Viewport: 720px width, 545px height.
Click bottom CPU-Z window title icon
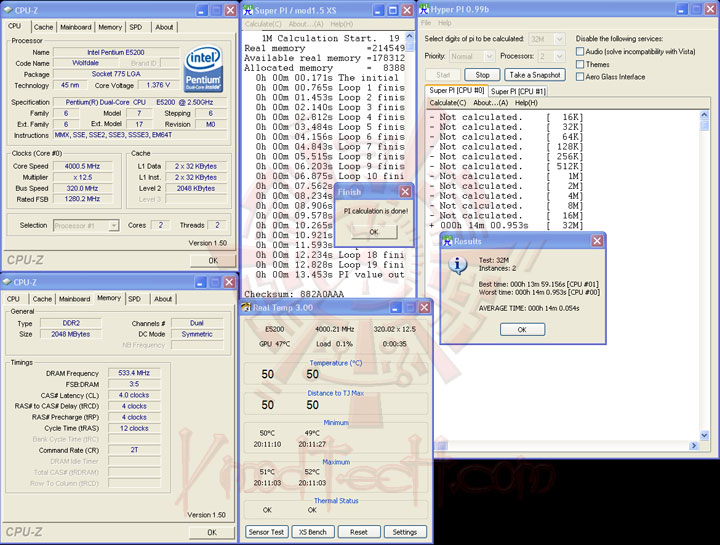coord(7,282)
